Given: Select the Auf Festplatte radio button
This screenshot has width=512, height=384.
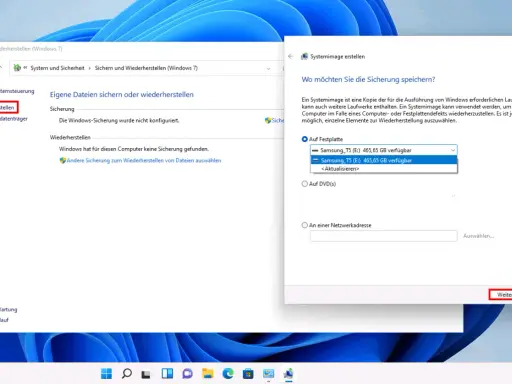Looking at the screenshot, I should [x=304, y=139].
